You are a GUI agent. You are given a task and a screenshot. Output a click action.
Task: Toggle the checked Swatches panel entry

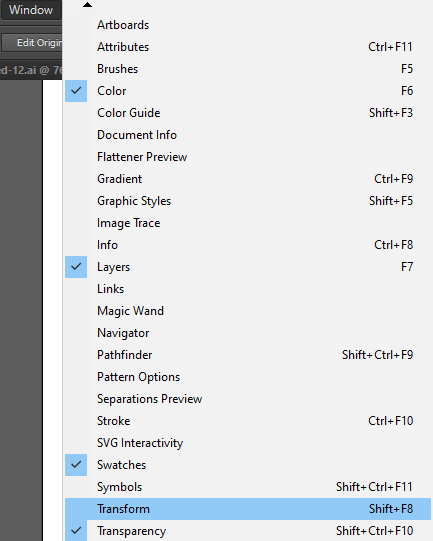tap(248, 465)
